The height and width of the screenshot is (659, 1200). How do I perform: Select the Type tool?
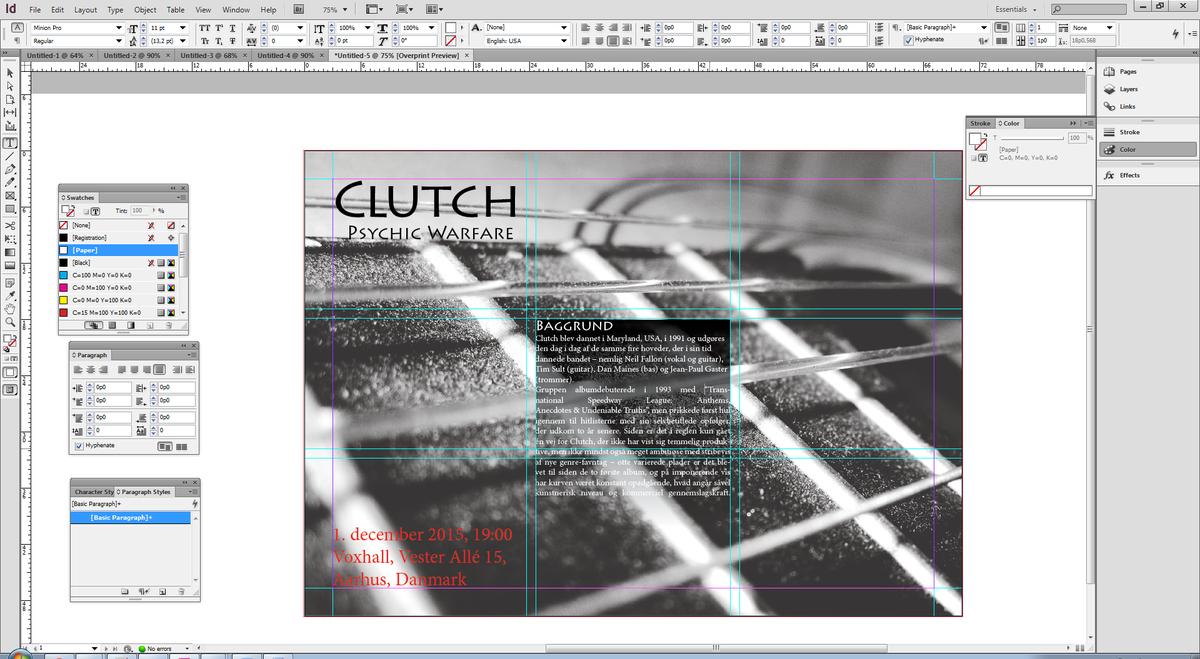coord(10,143)
